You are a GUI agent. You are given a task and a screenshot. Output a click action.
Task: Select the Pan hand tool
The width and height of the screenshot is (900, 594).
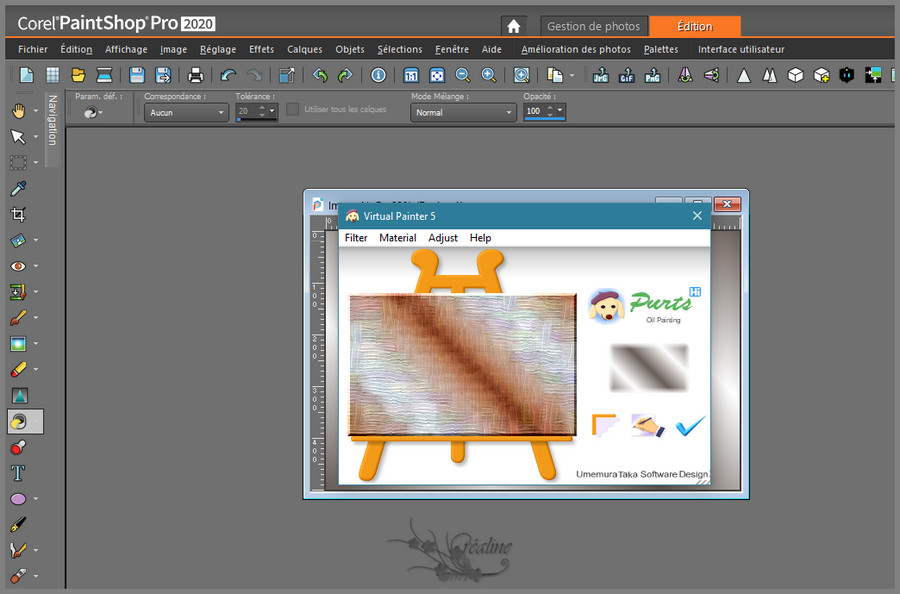coord(18,110)
